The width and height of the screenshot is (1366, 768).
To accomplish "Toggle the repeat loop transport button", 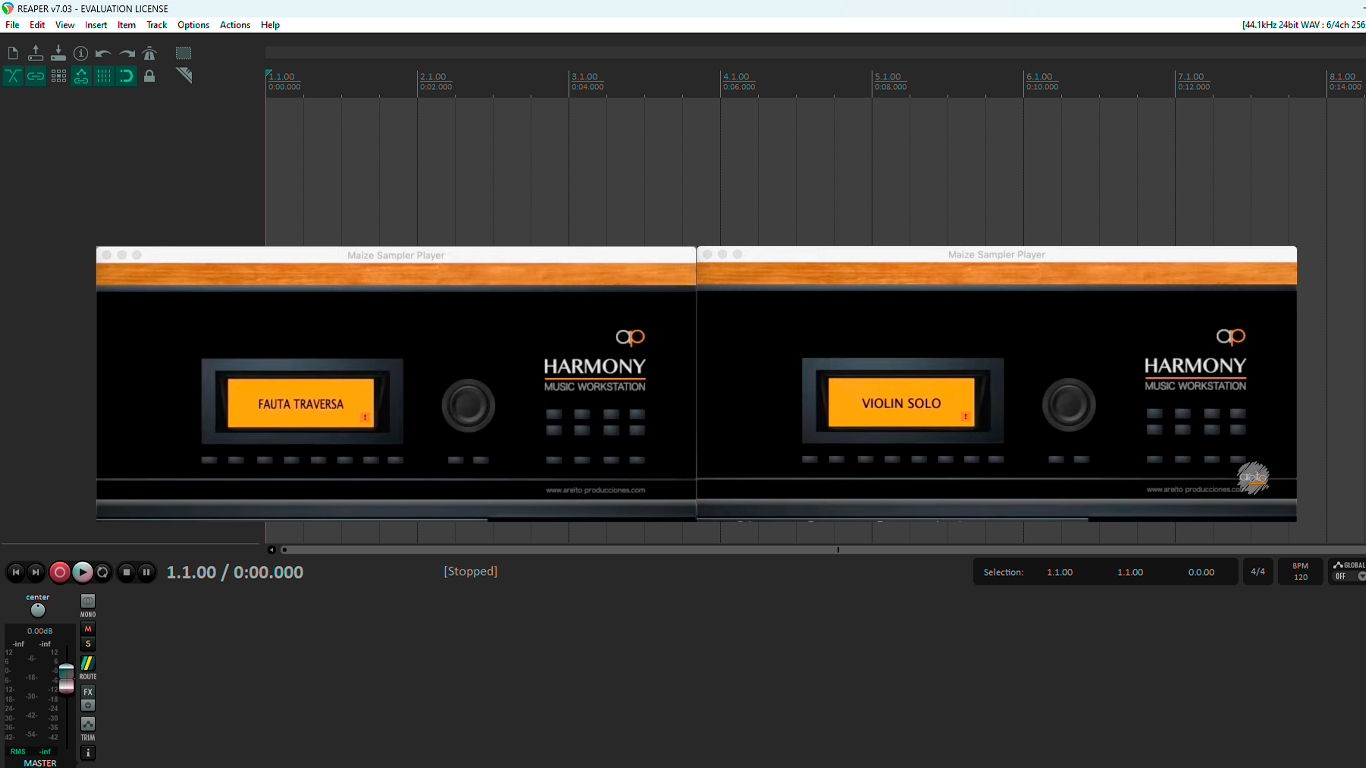I will 103,572.
